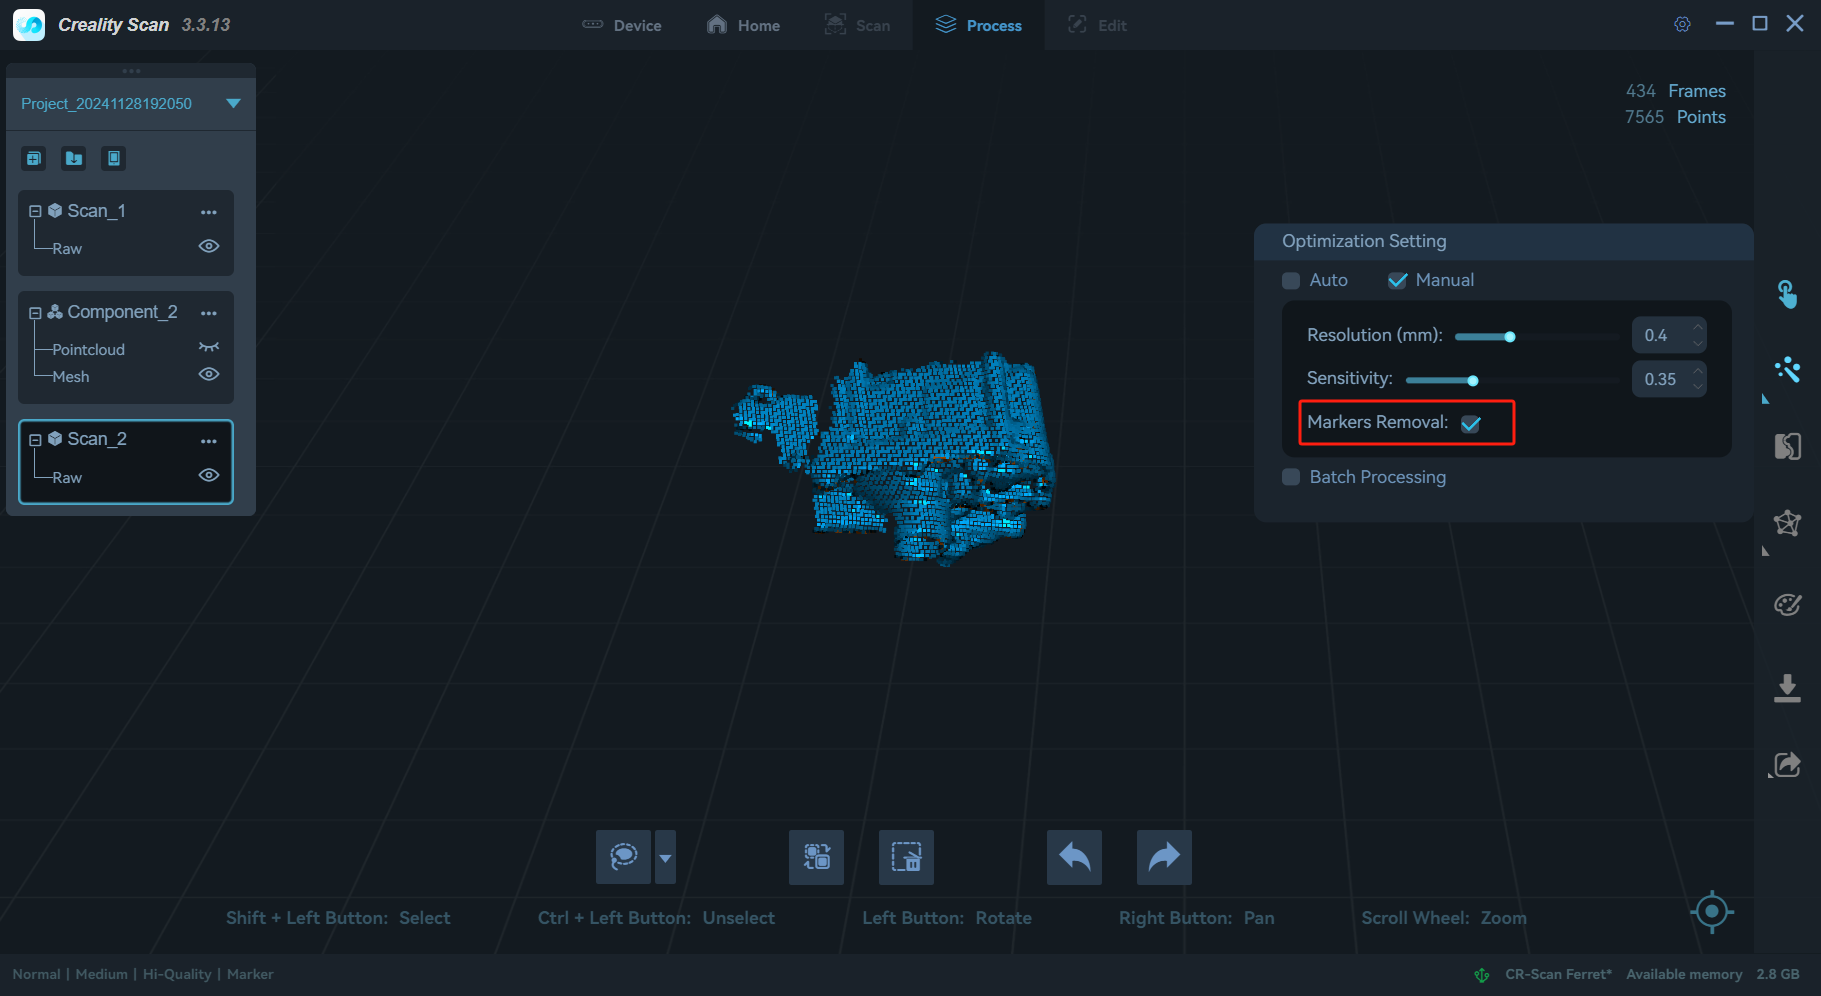Click the share icon in right sidebar

(1787, 765)
